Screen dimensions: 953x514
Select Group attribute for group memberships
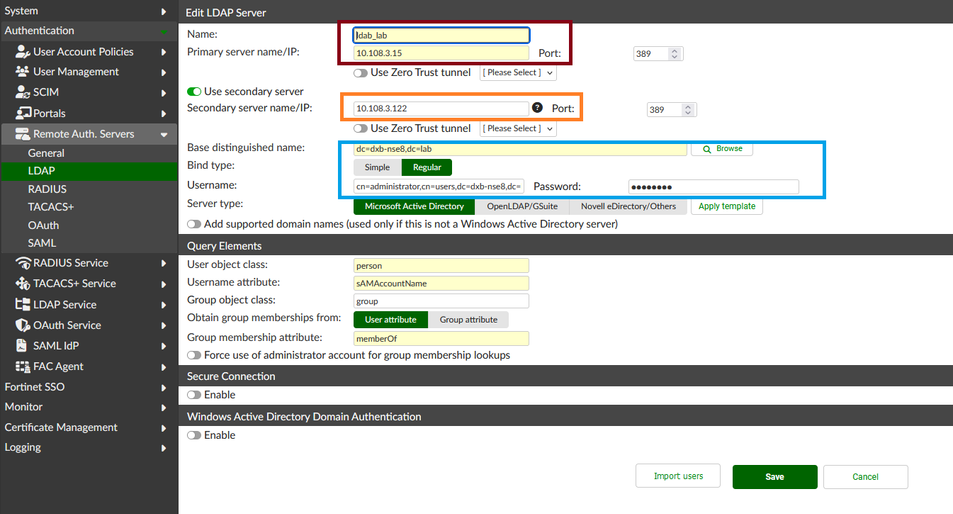coord(469,320)
